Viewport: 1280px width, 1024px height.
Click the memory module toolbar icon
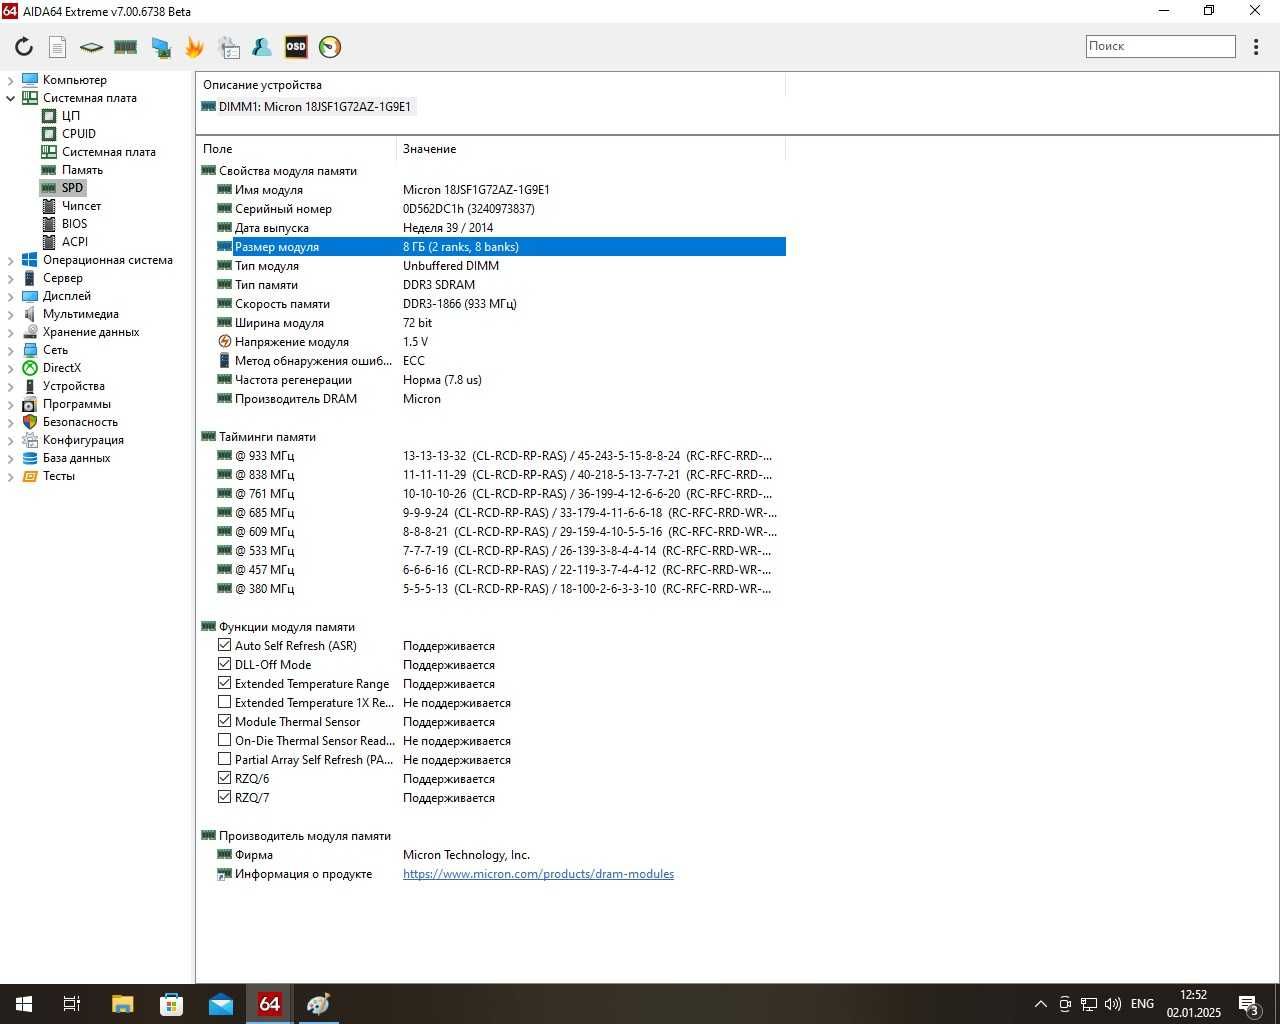pyautogui.click(x=125, y=46)
